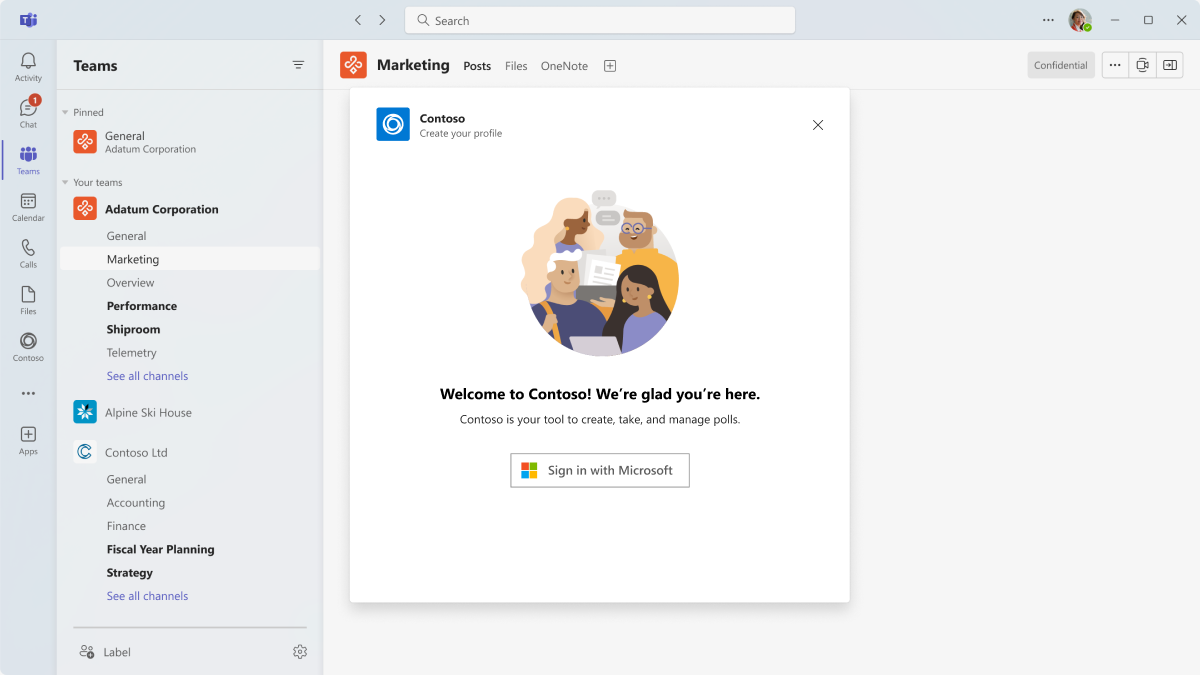Click See all channels under Adatum Corporation
Viewport: 1200px width, 675px height.
[x=147, y=376]
